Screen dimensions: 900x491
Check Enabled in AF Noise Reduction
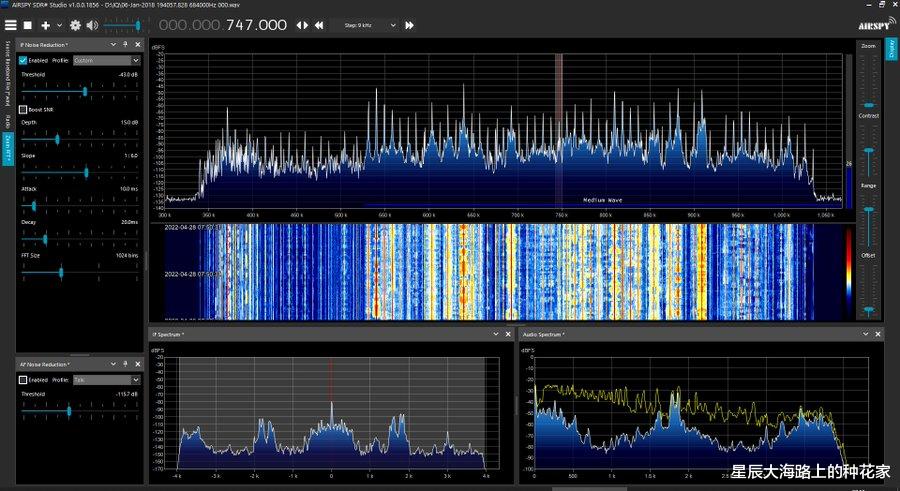(x=23, y=380)
